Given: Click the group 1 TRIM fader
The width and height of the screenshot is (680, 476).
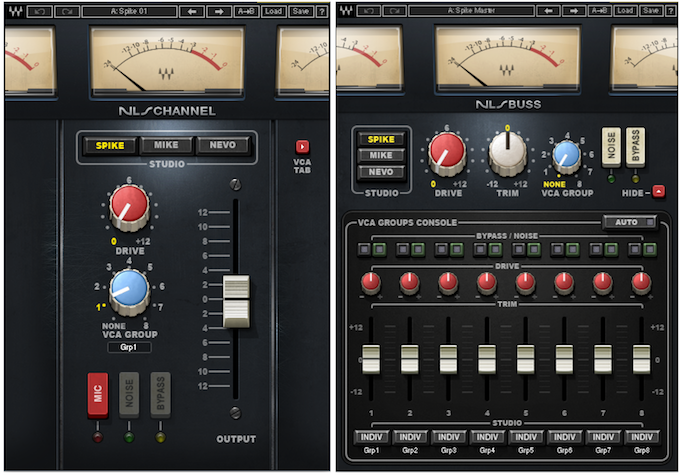Looking at the screenshot, I should point(371,359).
